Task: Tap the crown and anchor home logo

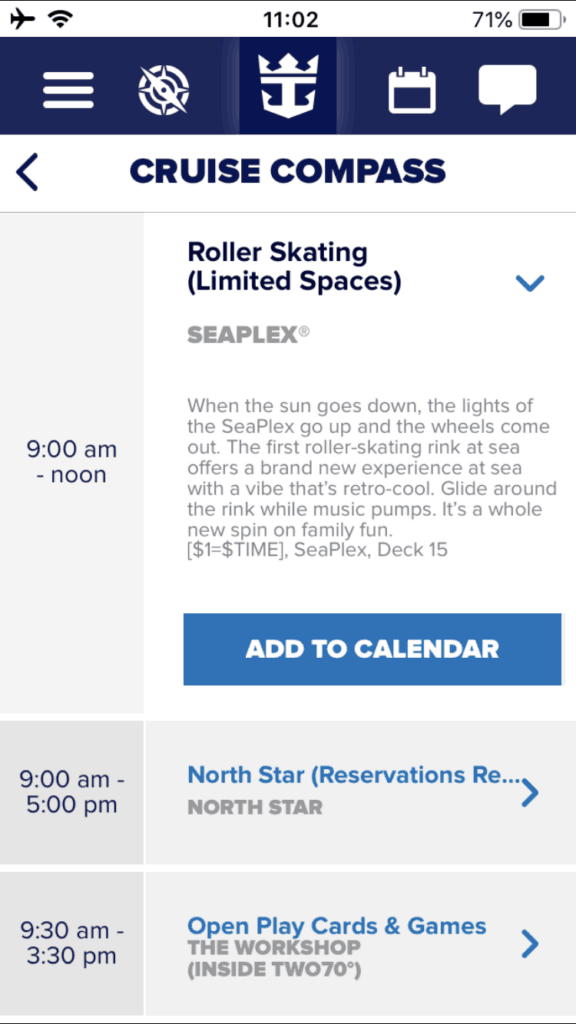Action: [x=288, y=85]
